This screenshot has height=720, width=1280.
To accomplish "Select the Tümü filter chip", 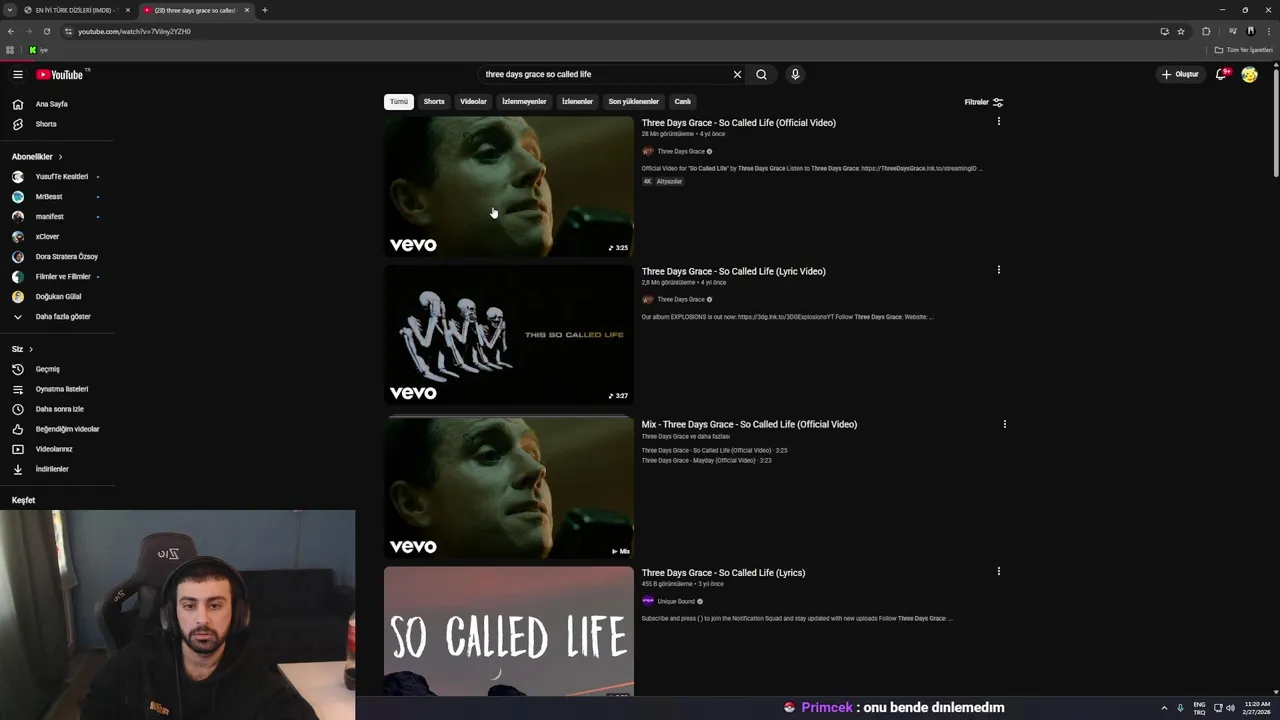I will click(399, 101).
